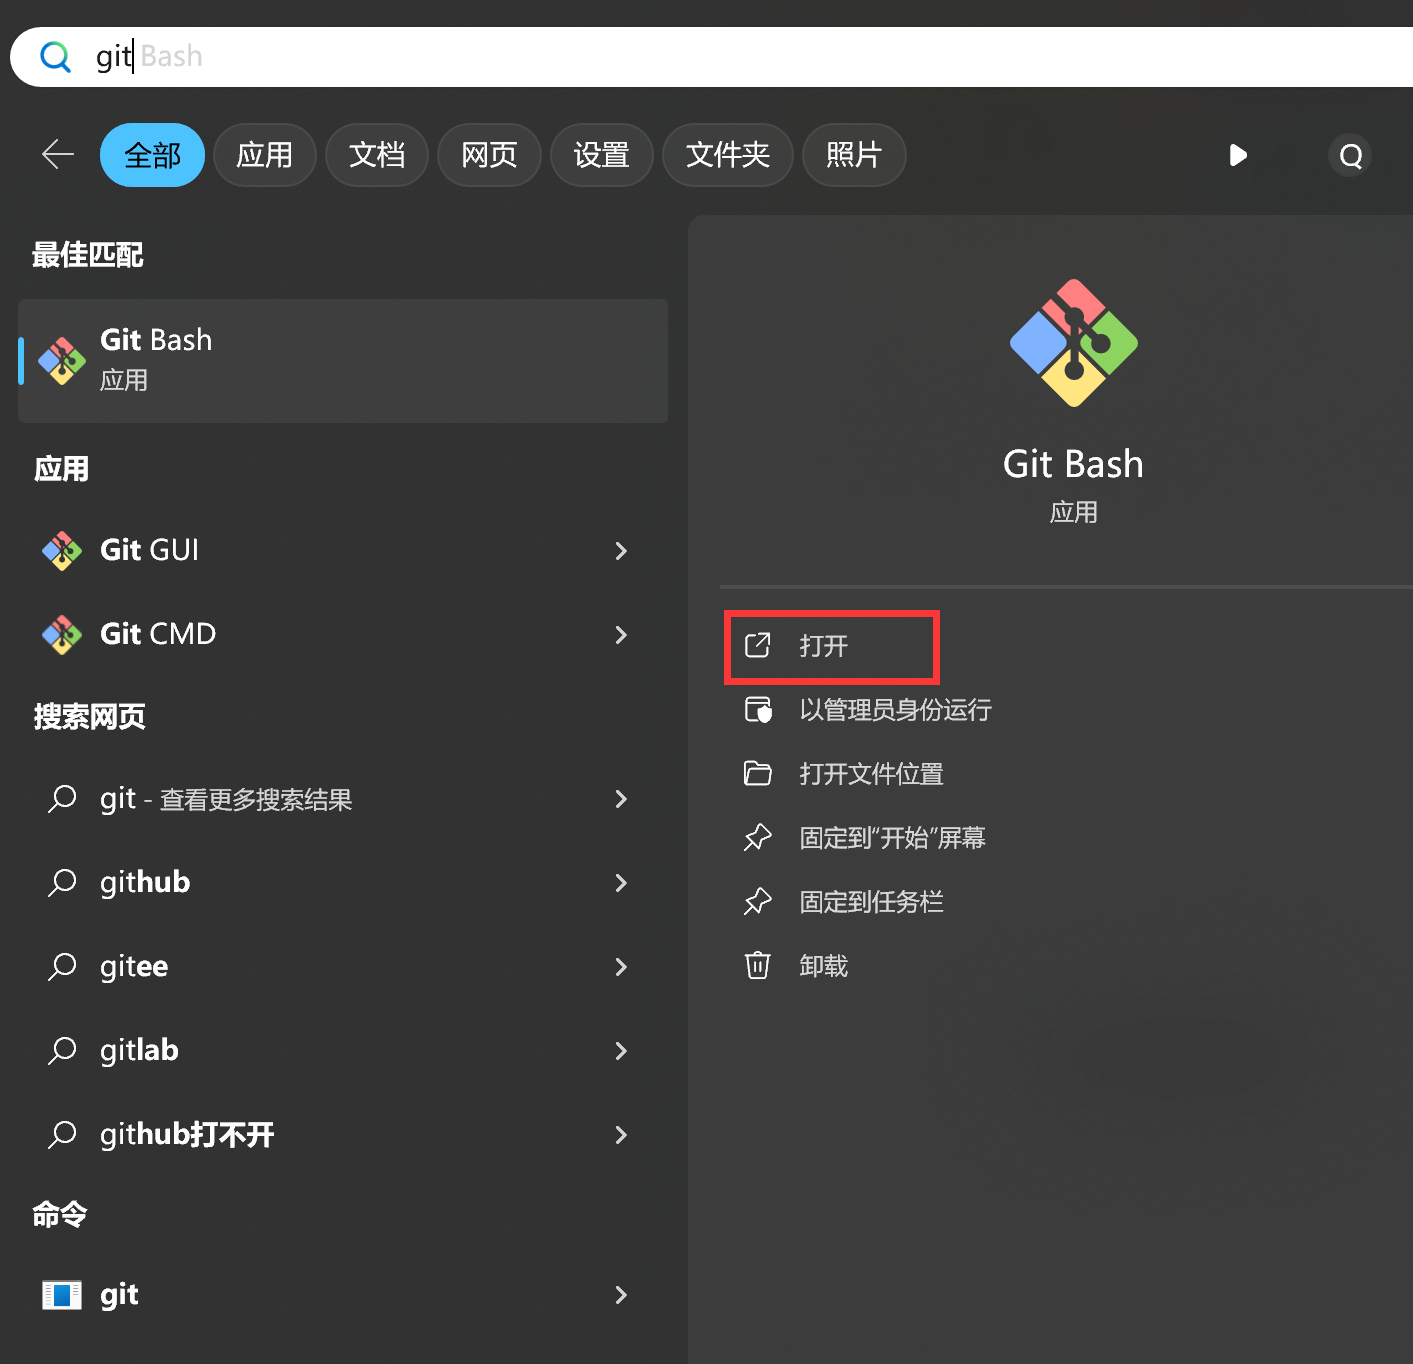Select the github web suggestion

[343, 883]
